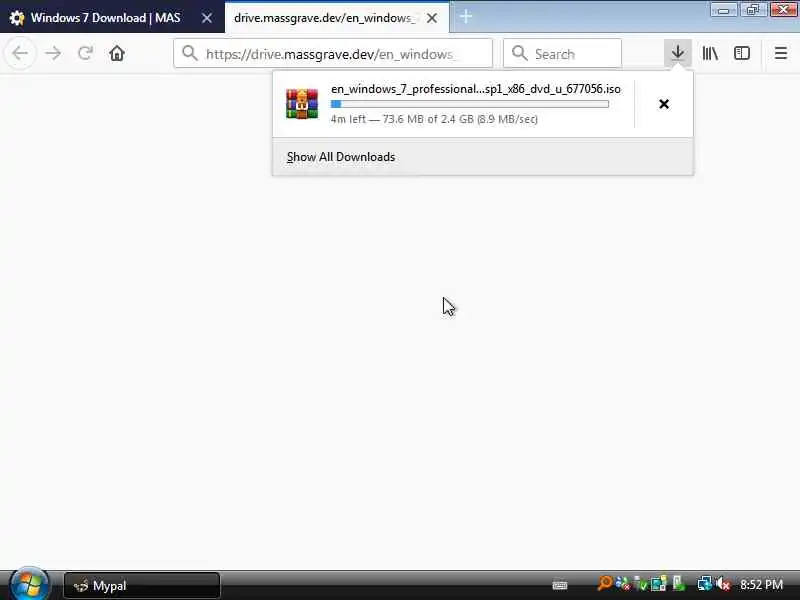
Task: Click the gear favicon on the MAS tab
Action: click(x=17, y=18)
